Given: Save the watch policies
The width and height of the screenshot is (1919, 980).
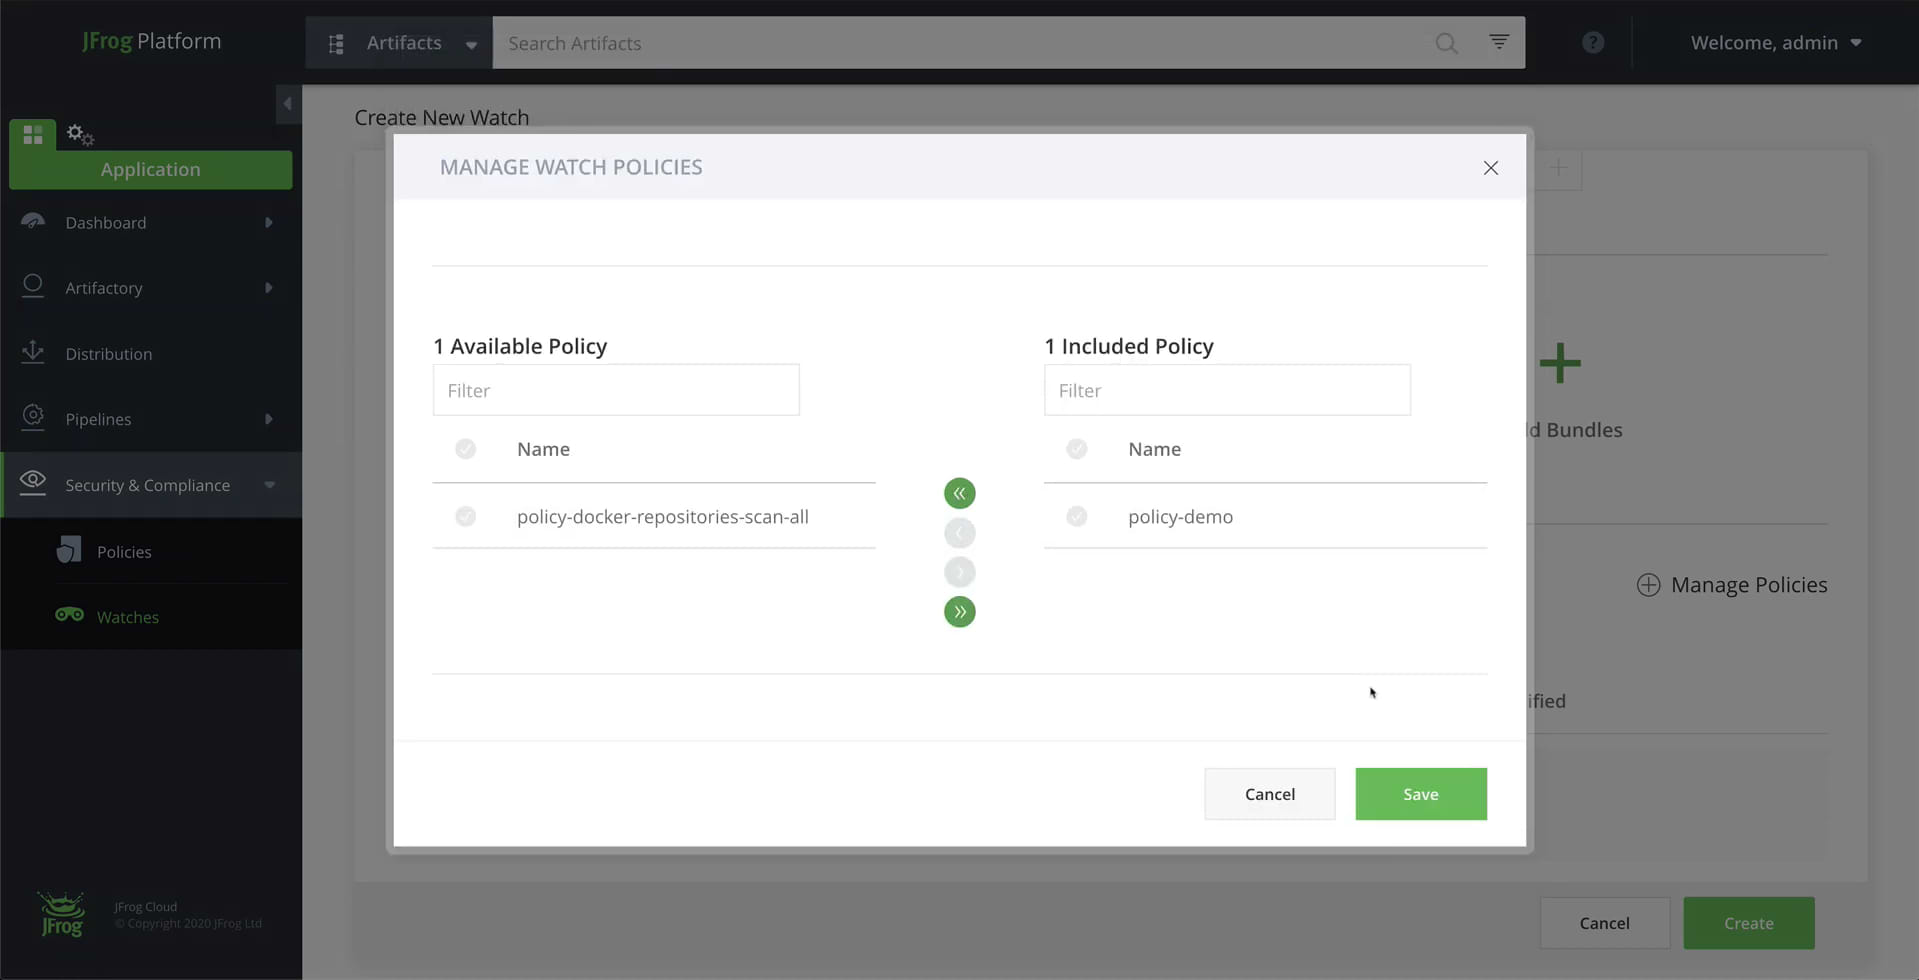Looking at the screenshot, I should tap(1420, 793).
